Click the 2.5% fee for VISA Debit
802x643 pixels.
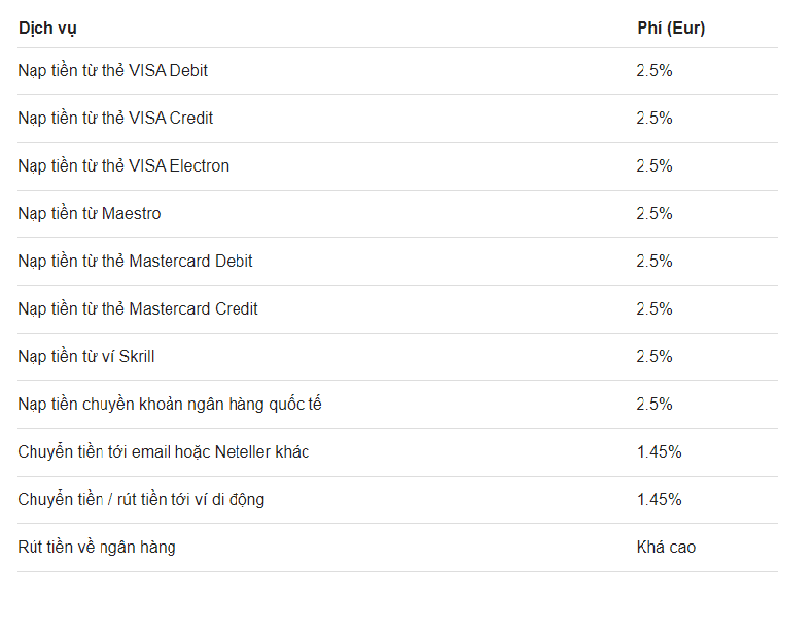pyautogui.click(x=654, y=71)
